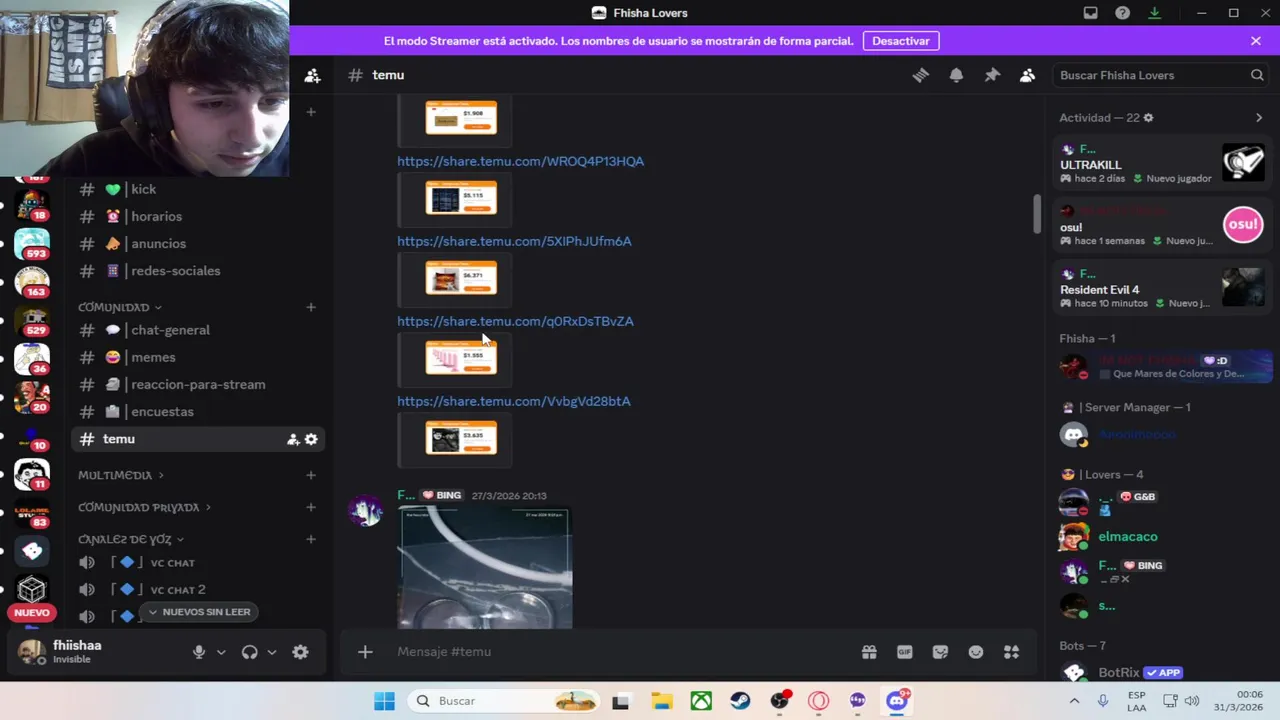The height and width of the screenshot is (720, 1280).
Task: Toggle the member list icon
Action: tap(1027, 75)
